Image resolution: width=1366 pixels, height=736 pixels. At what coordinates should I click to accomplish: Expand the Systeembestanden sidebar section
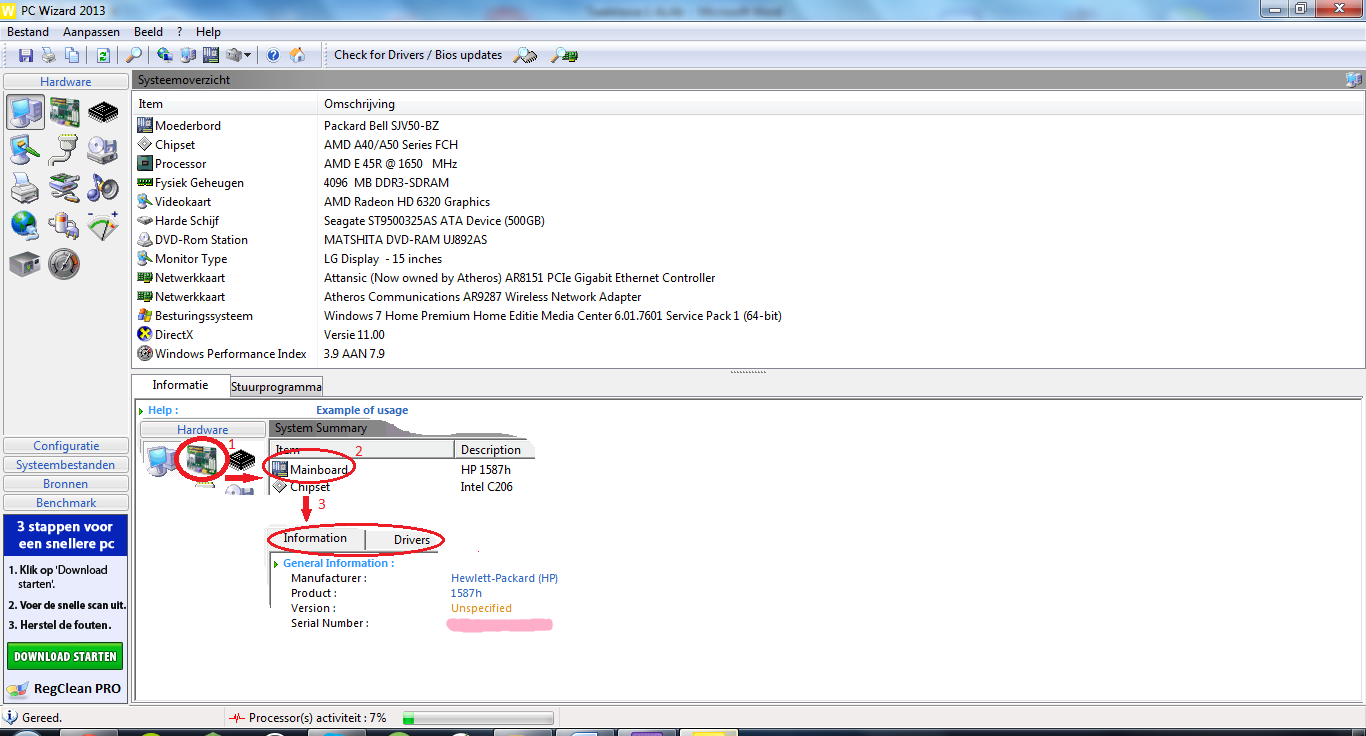(x=66, y=465)
